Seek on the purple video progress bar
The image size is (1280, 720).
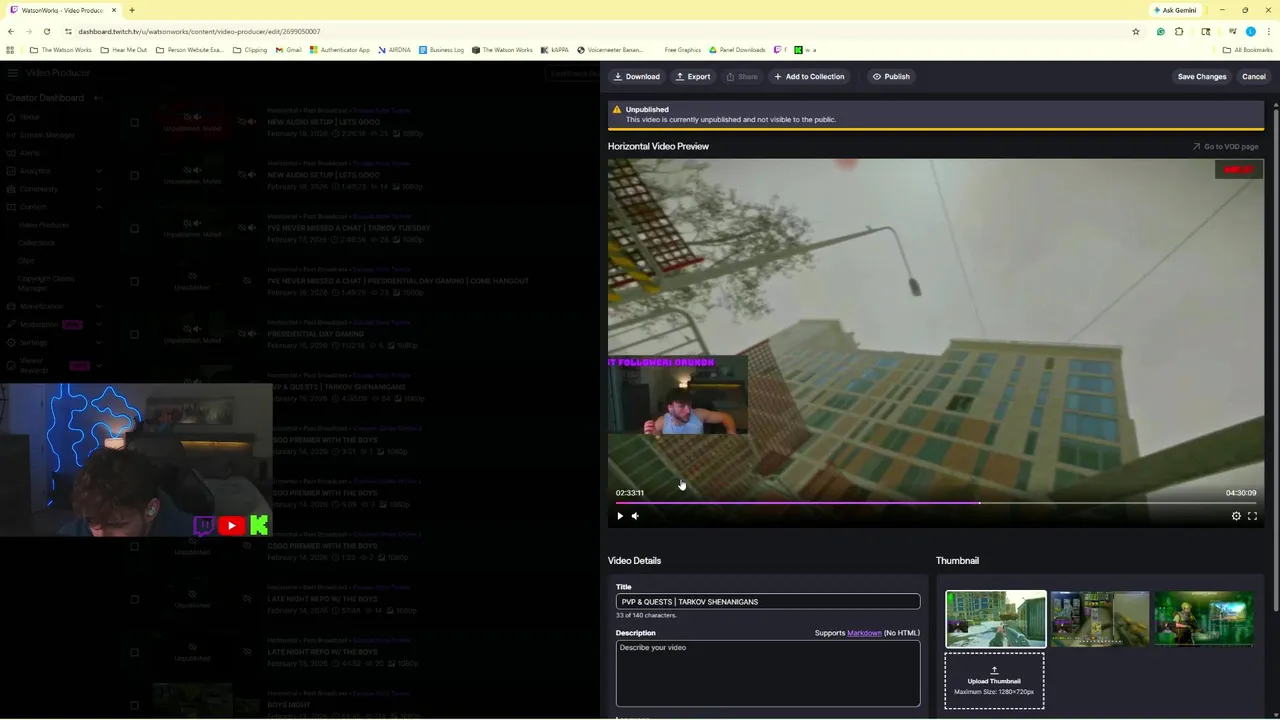[x=936, y=503]
